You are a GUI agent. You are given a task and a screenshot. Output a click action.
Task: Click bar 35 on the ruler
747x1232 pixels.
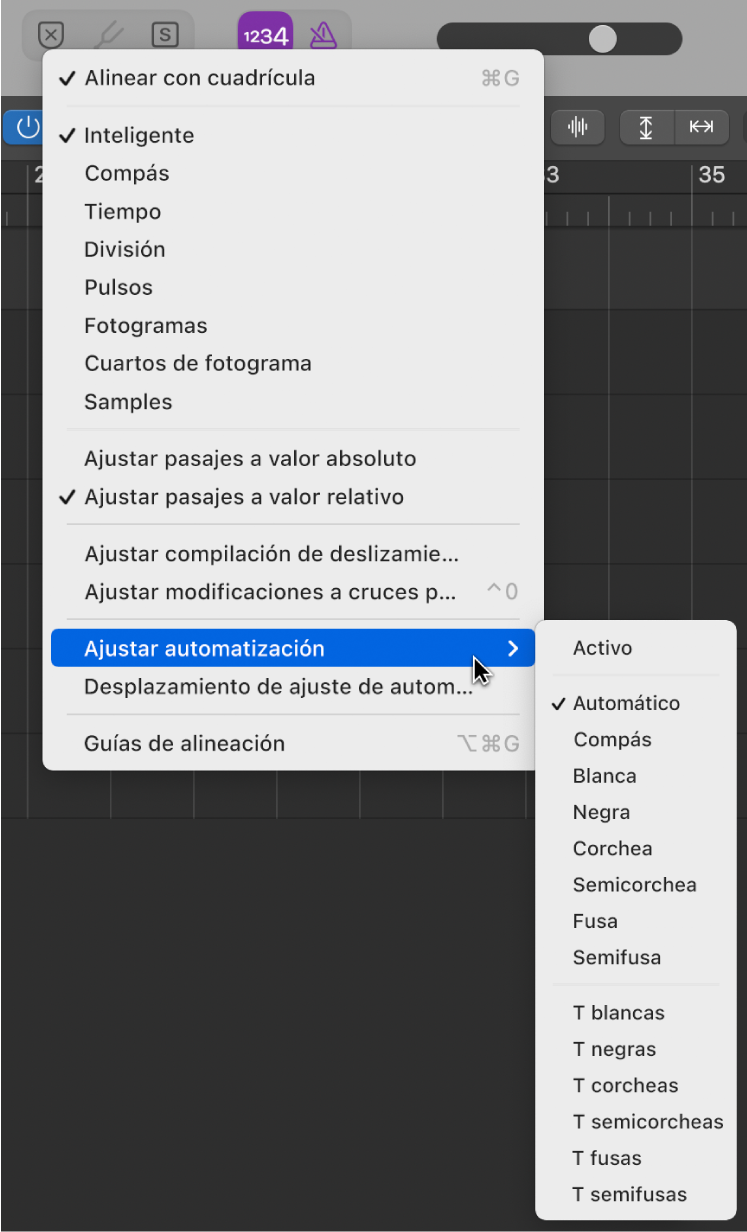coord(713,174)
